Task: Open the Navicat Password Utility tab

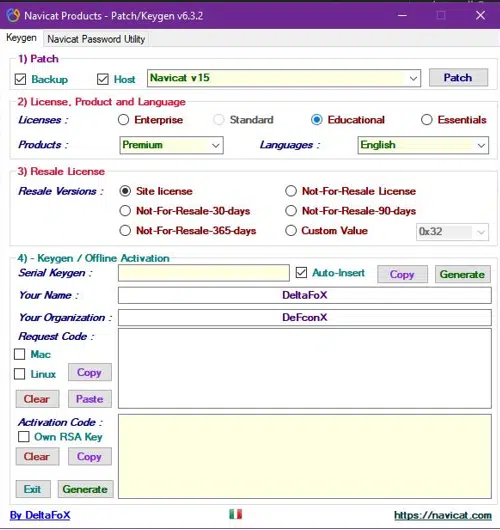Action: point(96,39)
